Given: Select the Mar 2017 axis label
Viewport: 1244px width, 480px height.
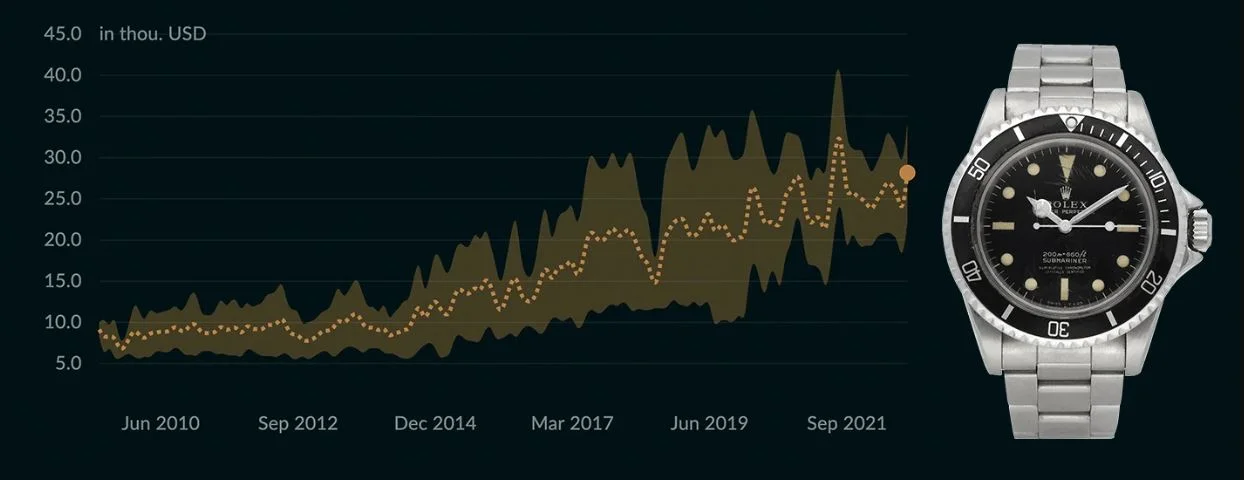Looking at the screenshot, I should coord(571,423).
